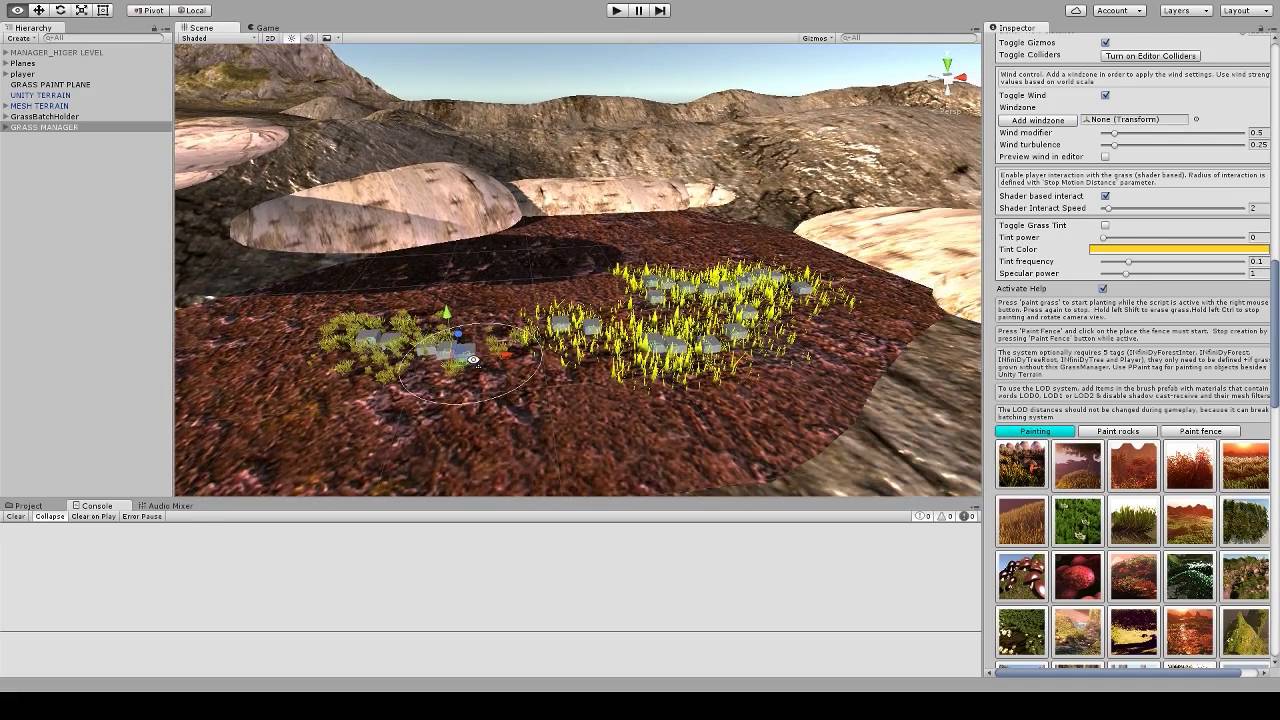The image size is (1280, 720).
Task: Click the Paint rocks button
Action: 1118,431
